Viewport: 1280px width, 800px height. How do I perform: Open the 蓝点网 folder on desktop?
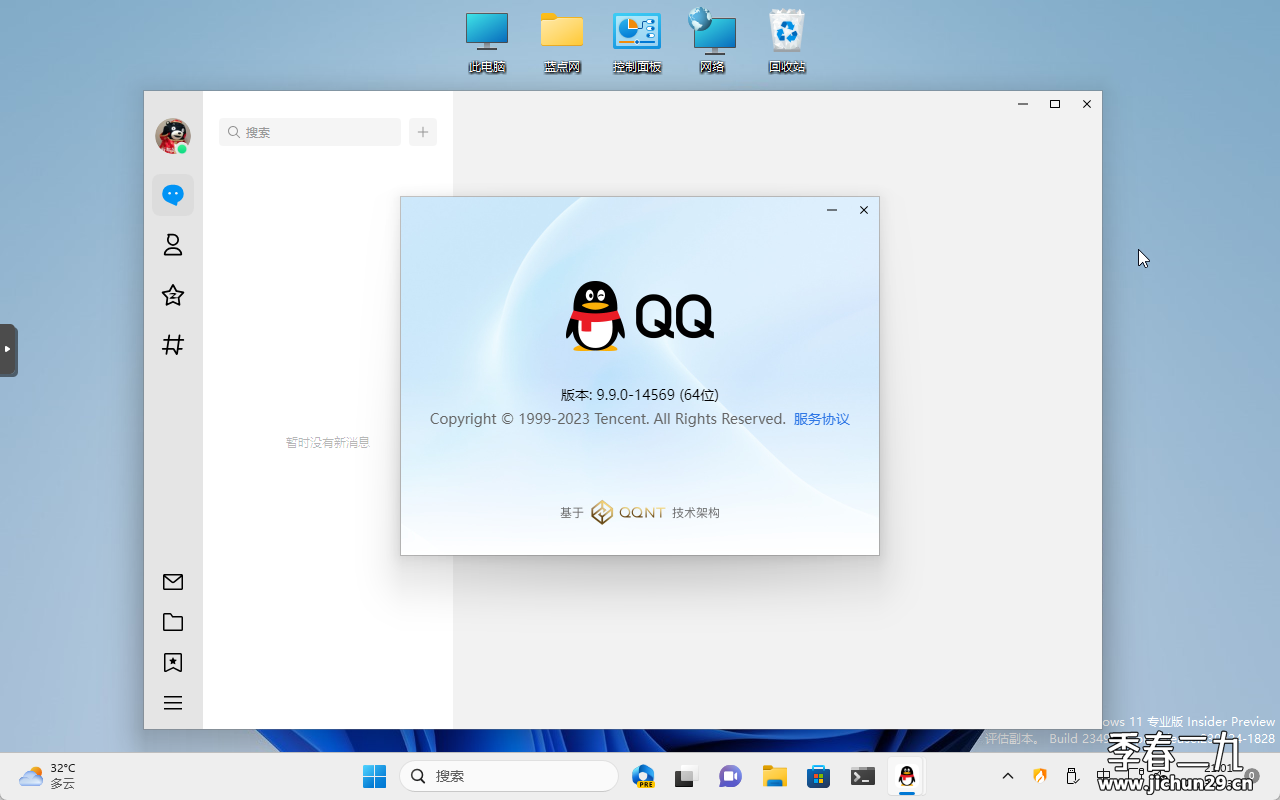click(562, 42)
